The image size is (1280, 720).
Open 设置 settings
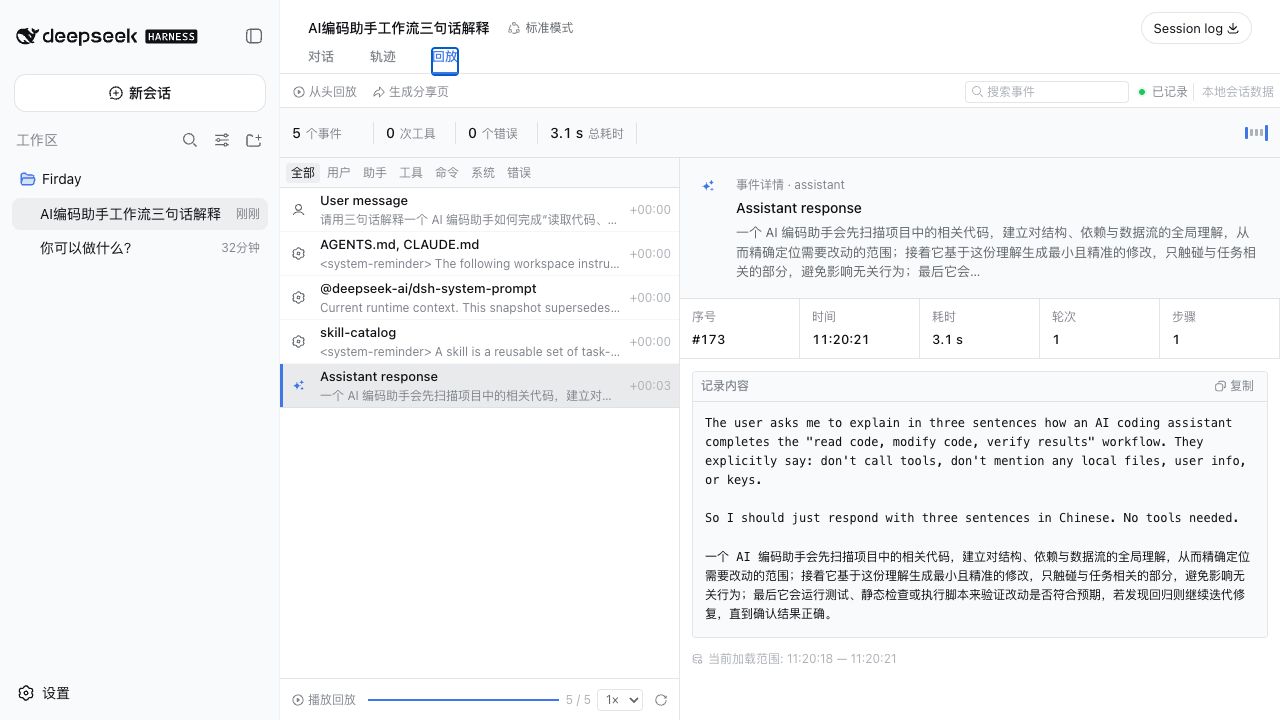[x=44, y=693]
